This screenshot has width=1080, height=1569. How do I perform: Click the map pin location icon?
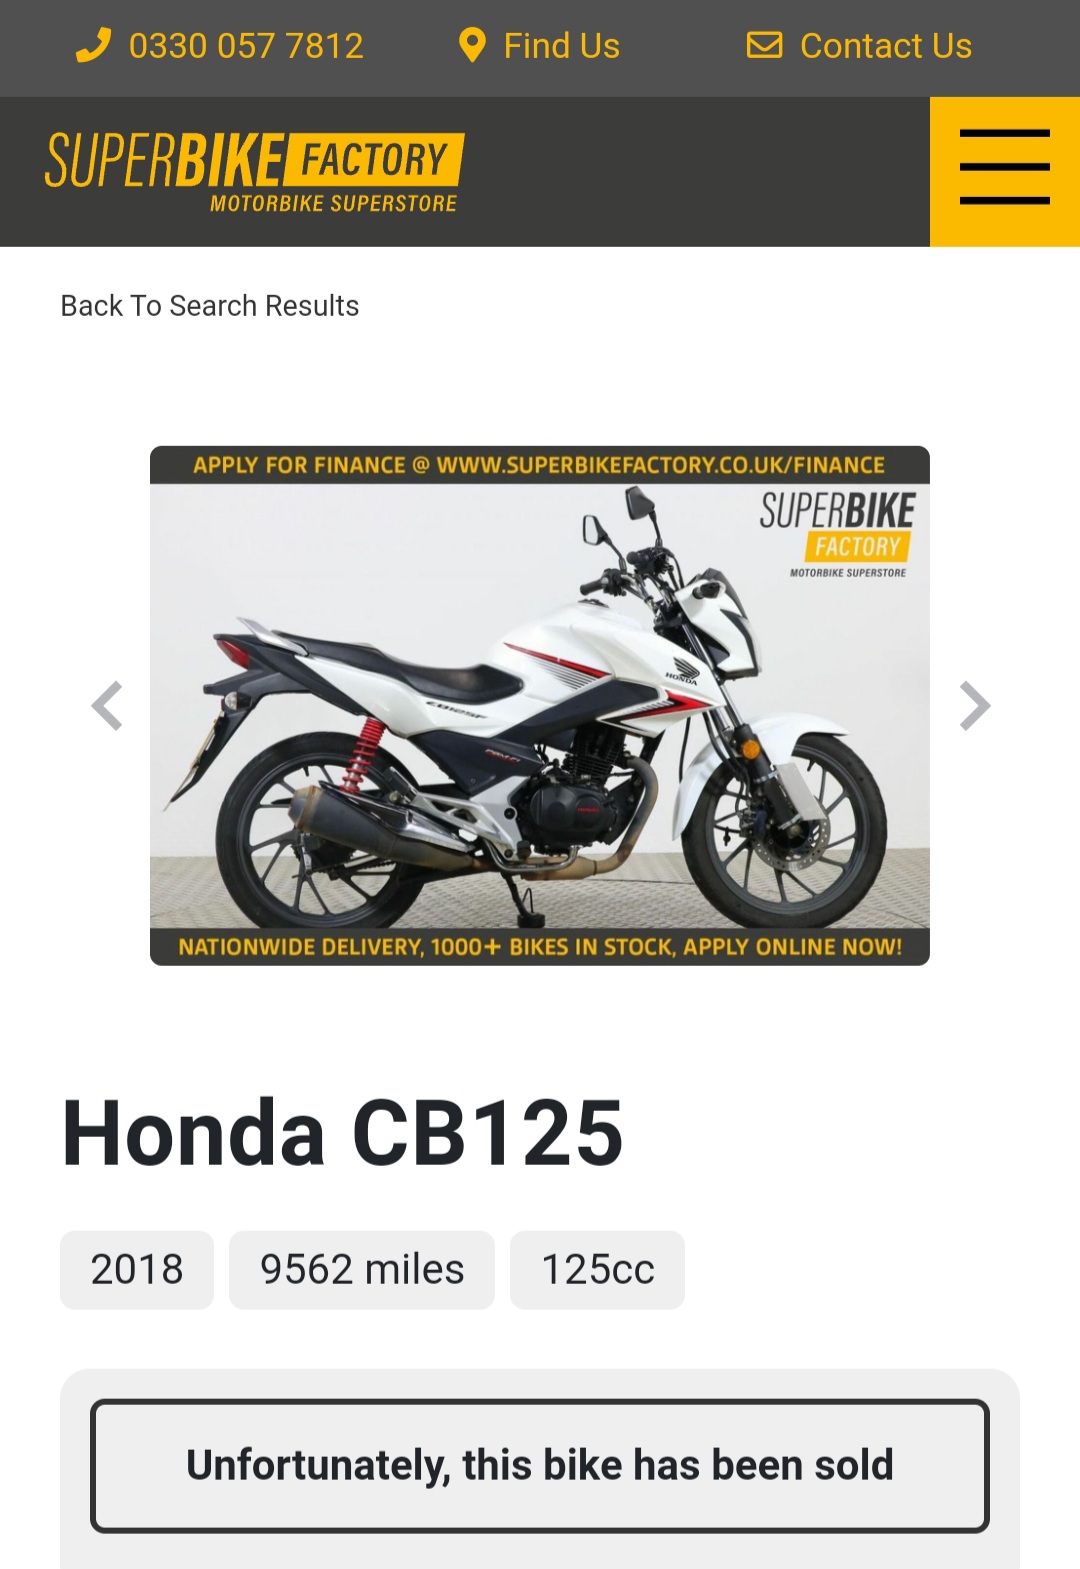click(472, 46)
